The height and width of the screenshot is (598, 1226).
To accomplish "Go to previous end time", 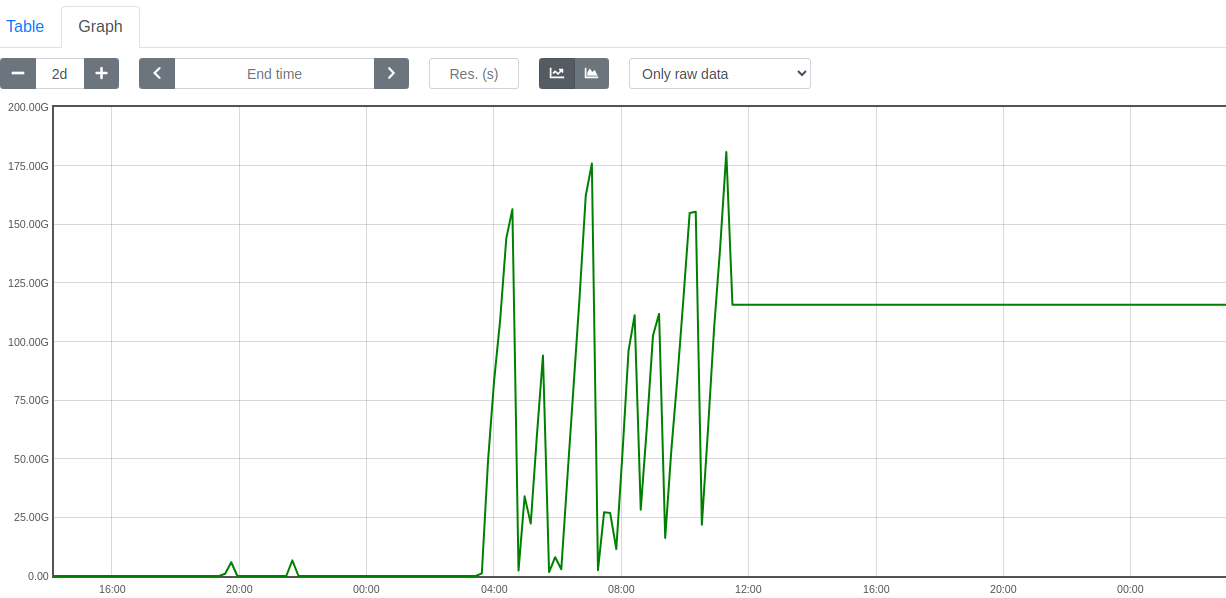I will click(x=157, y=73).
